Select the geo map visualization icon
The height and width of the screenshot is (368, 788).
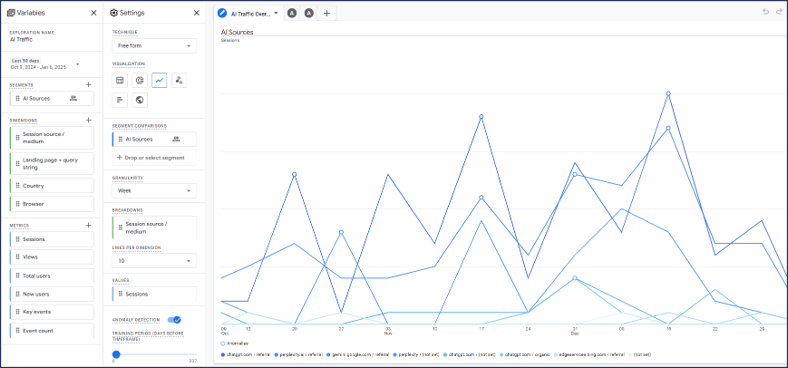pos(140,100)
